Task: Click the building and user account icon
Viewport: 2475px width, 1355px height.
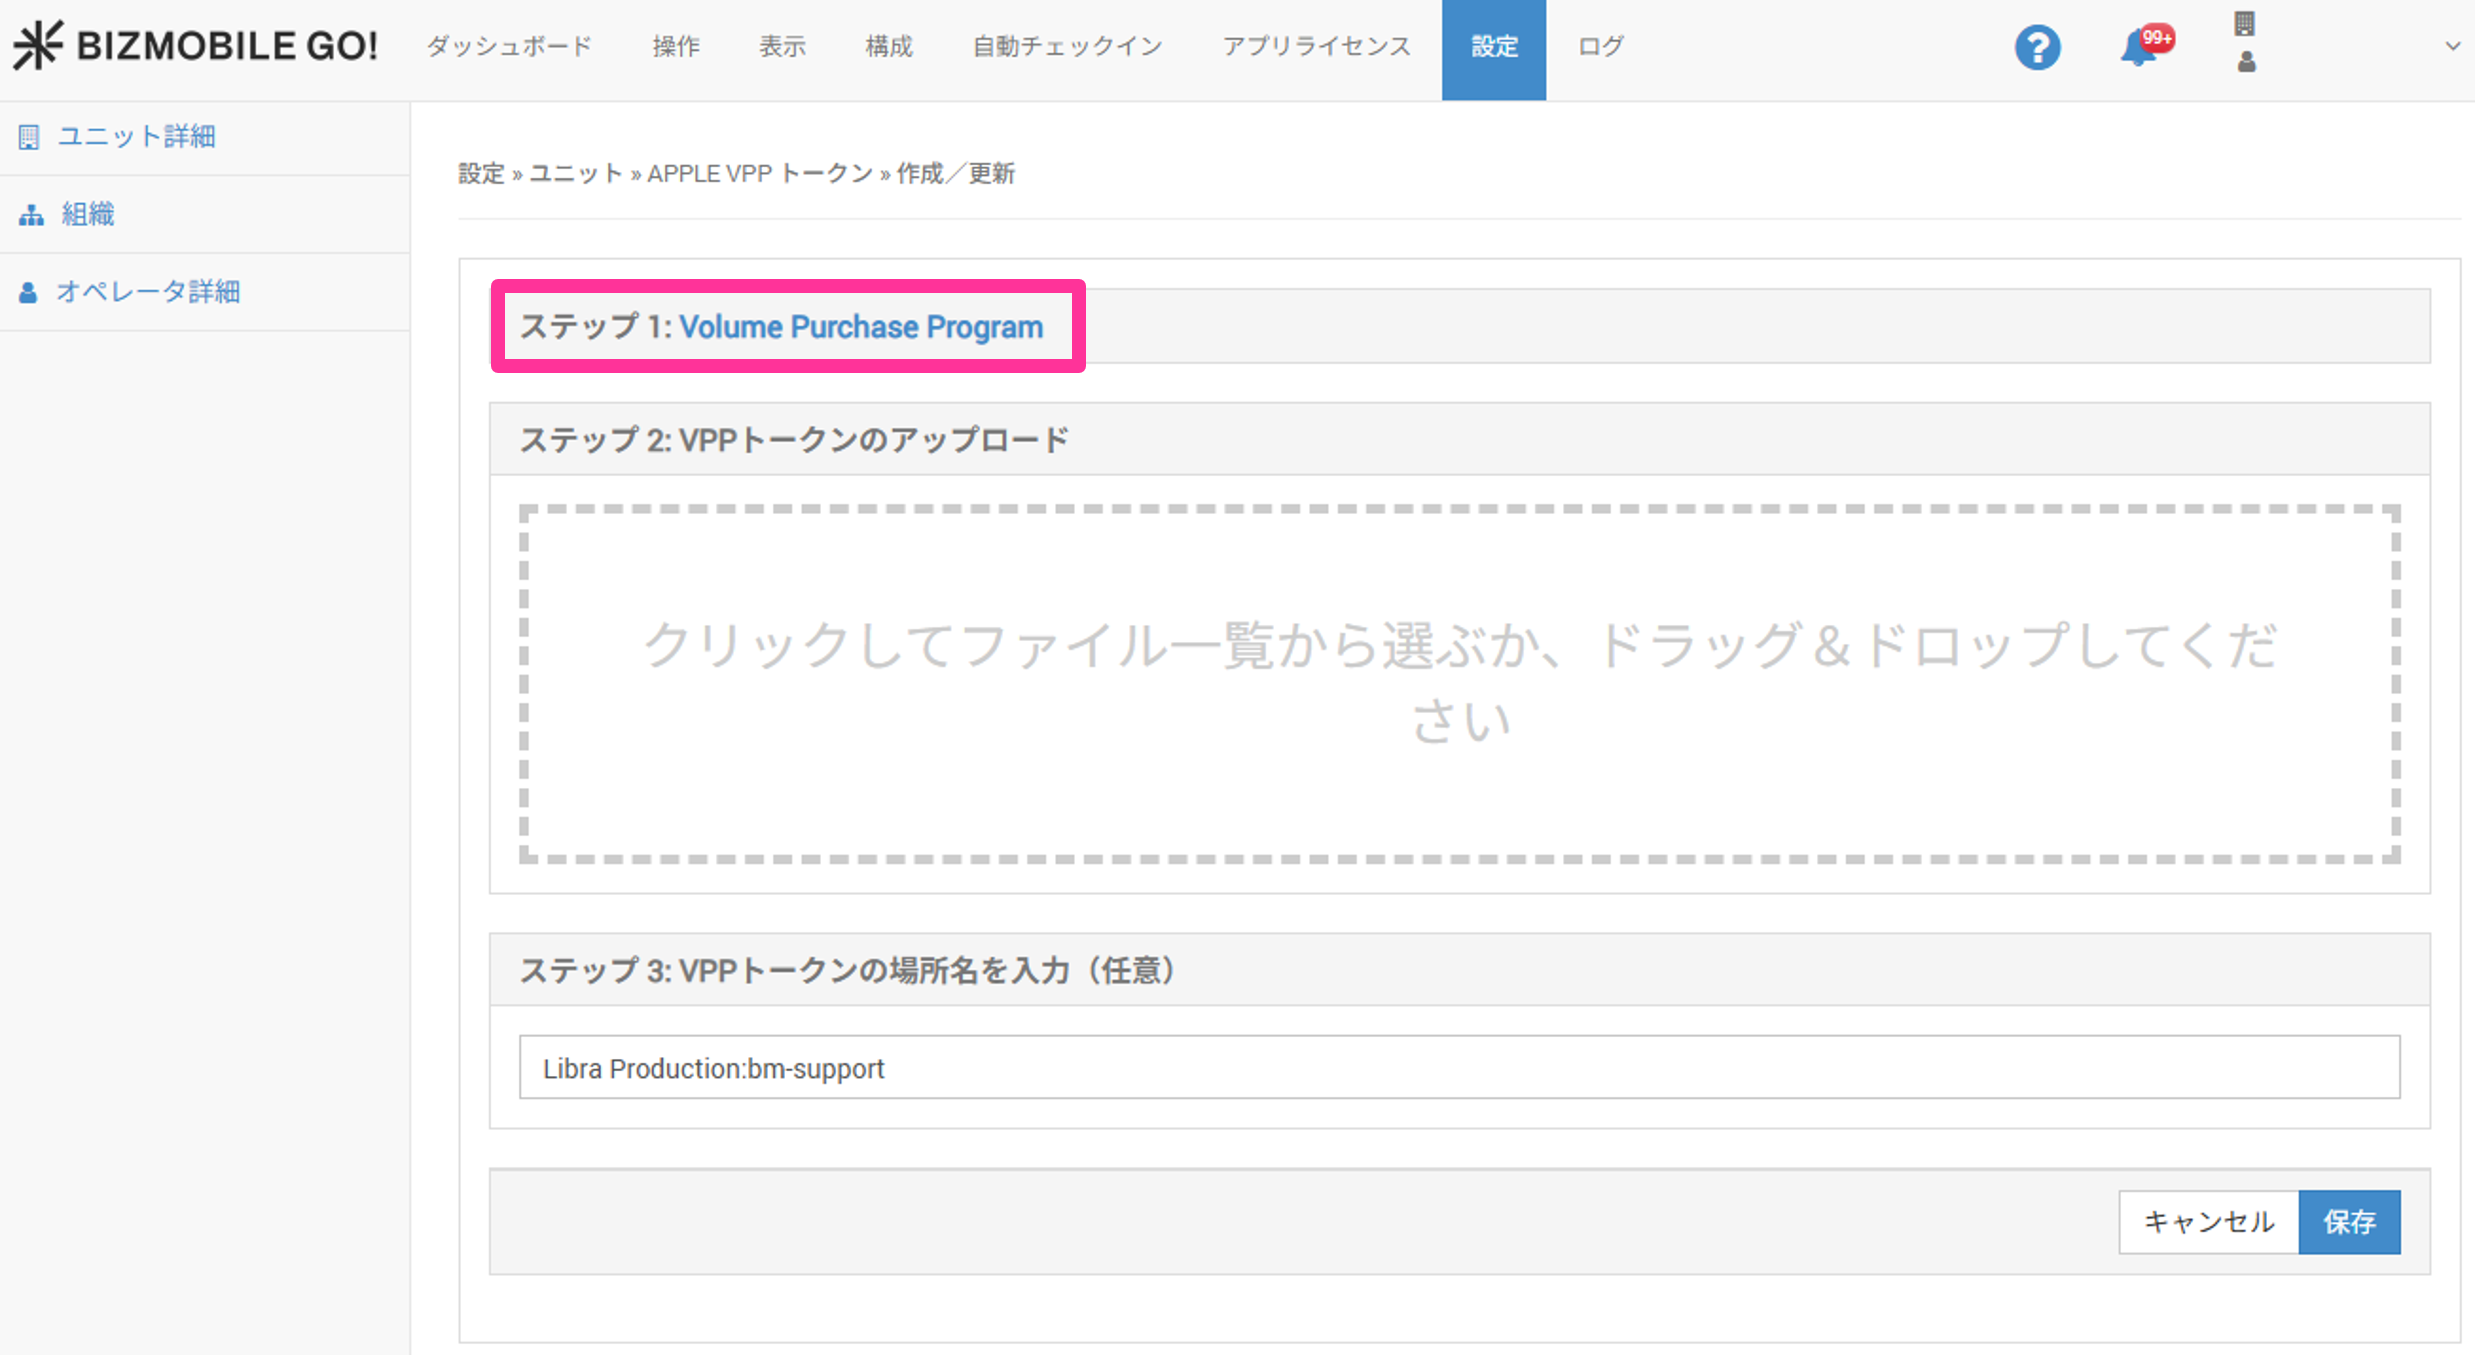Action: coord(2246,42)
